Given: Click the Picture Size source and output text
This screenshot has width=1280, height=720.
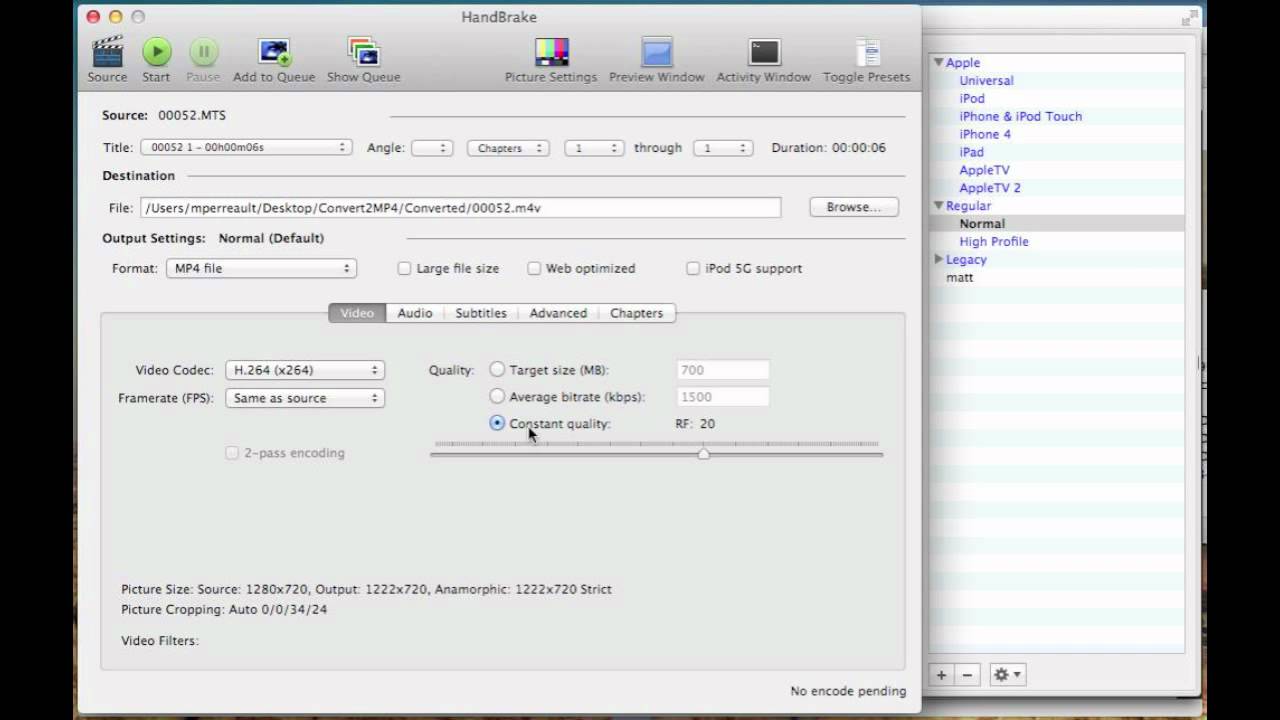Looking at the screenshot, I should (x=366, y=590).
